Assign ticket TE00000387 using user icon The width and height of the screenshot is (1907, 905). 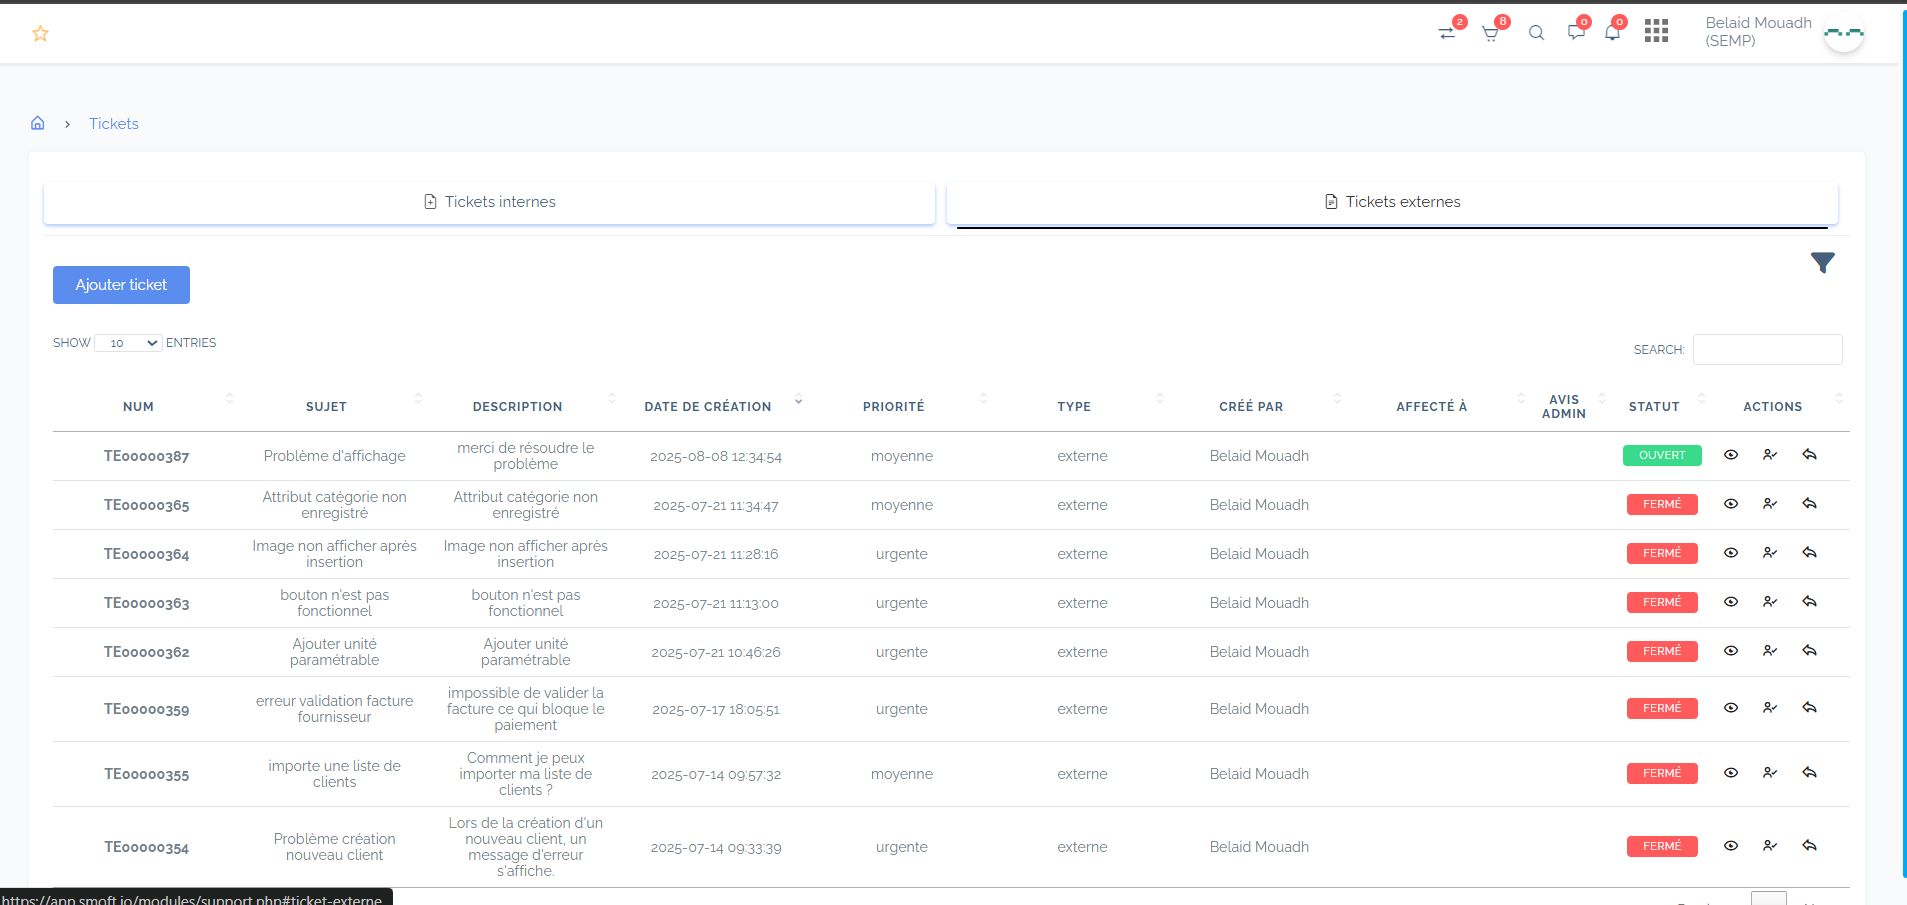click(1770, 455)
